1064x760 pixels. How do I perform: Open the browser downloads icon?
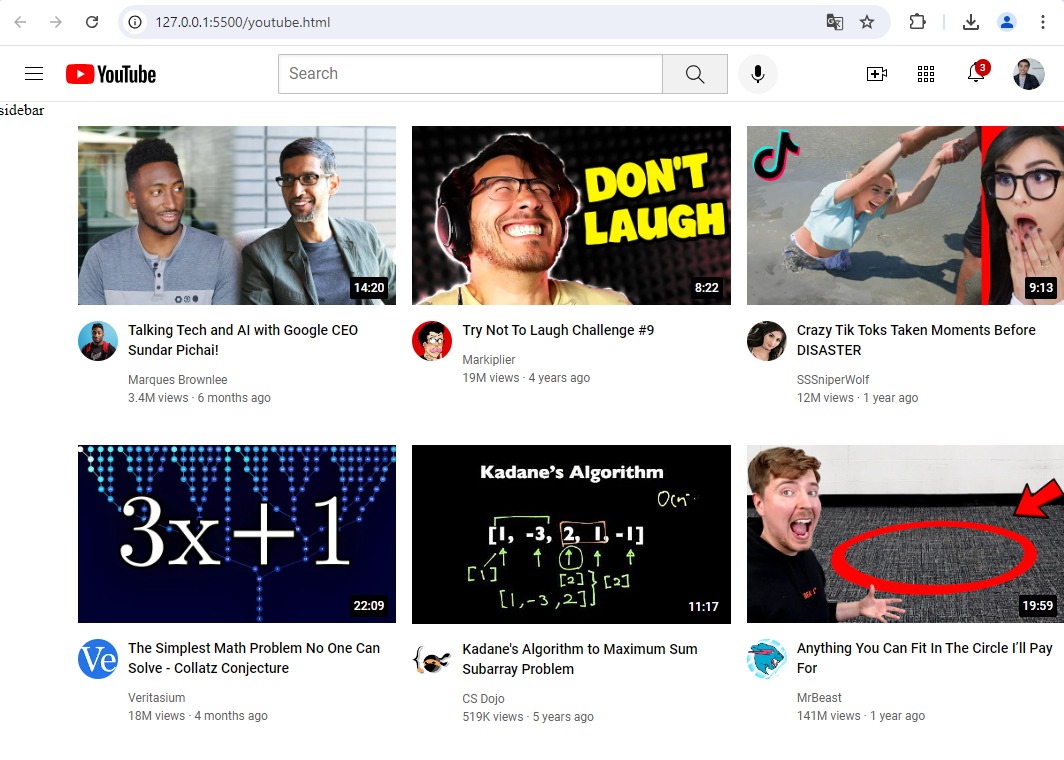970,22
